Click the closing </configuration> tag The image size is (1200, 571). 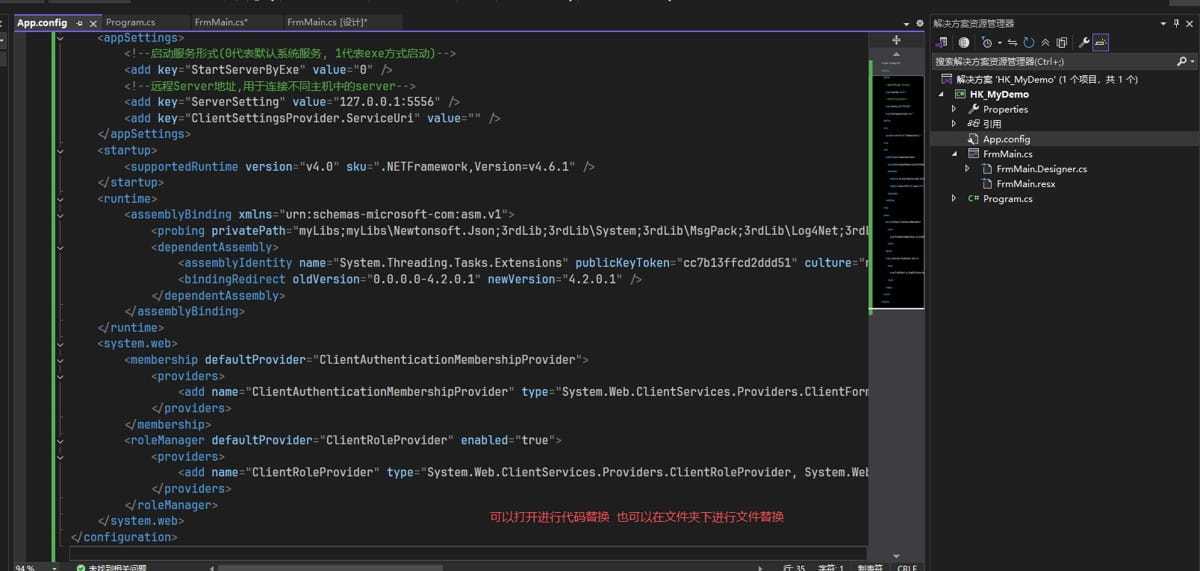[124, 537]
